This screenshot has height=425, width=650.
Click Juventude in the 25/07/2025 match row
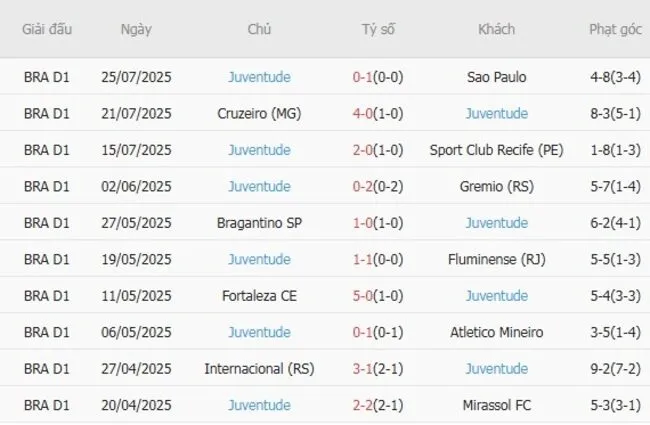[259, 77]
